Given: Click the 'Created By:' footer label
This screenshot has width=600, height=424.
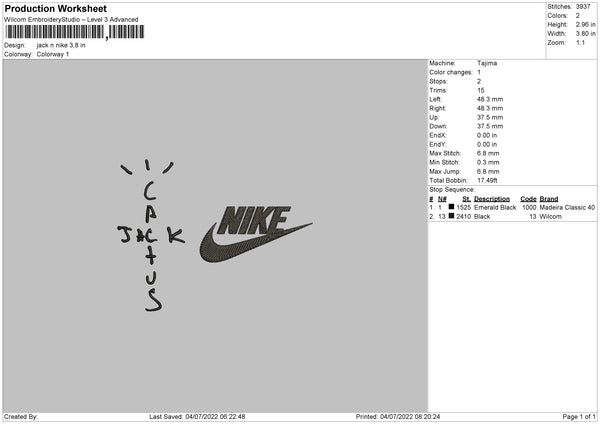Looking at the screenshot, I should 21,417.
